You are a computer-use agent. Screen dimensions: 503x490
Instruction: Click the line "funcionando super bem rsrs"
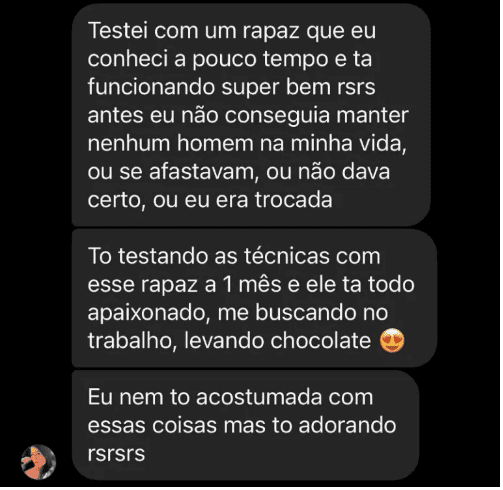(x=233, y=88)
